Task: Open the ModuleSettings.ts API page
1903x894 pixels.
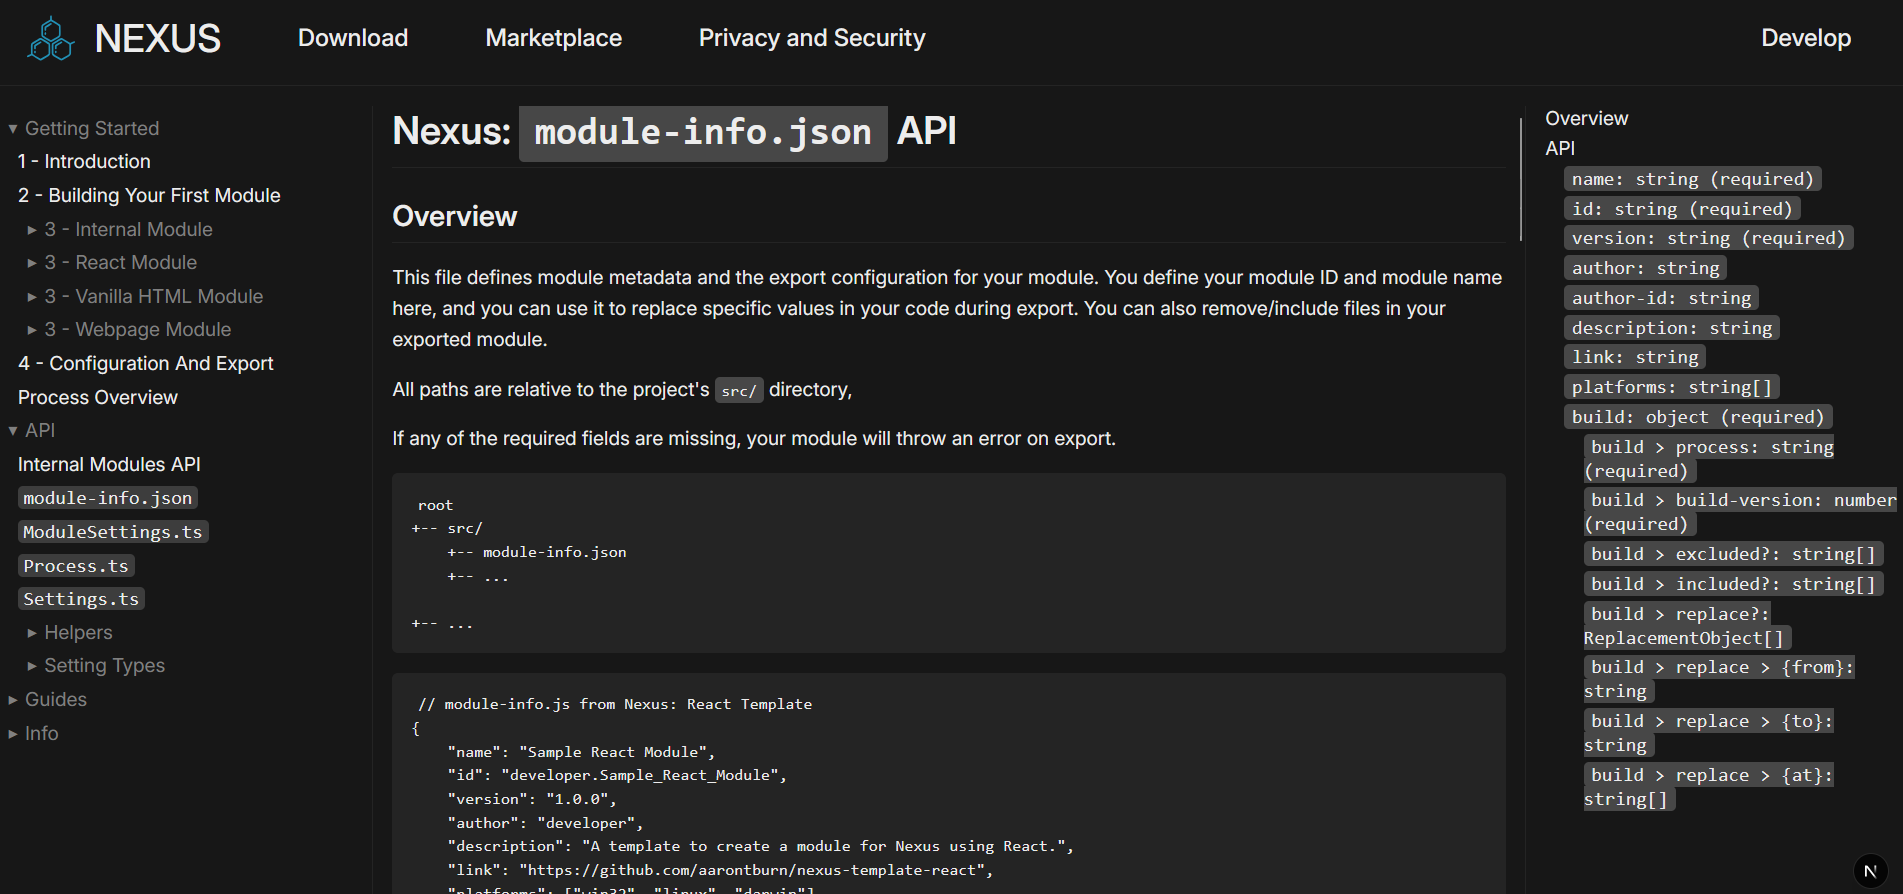Action: (x=113, y=532)
